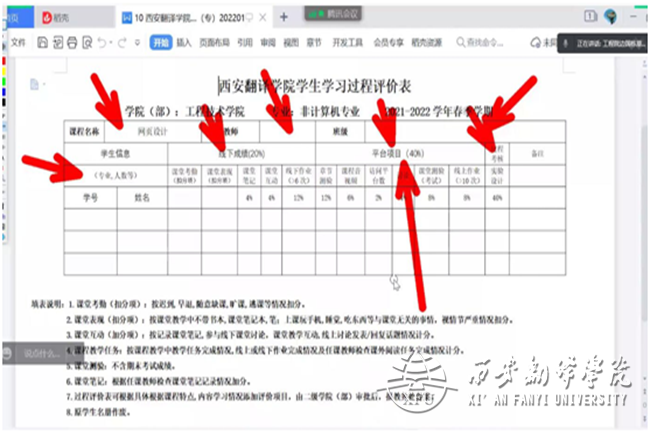Click the 线下作业 column header cell
This screenshot has height=433, width=650.
click(x=298, y=176)
